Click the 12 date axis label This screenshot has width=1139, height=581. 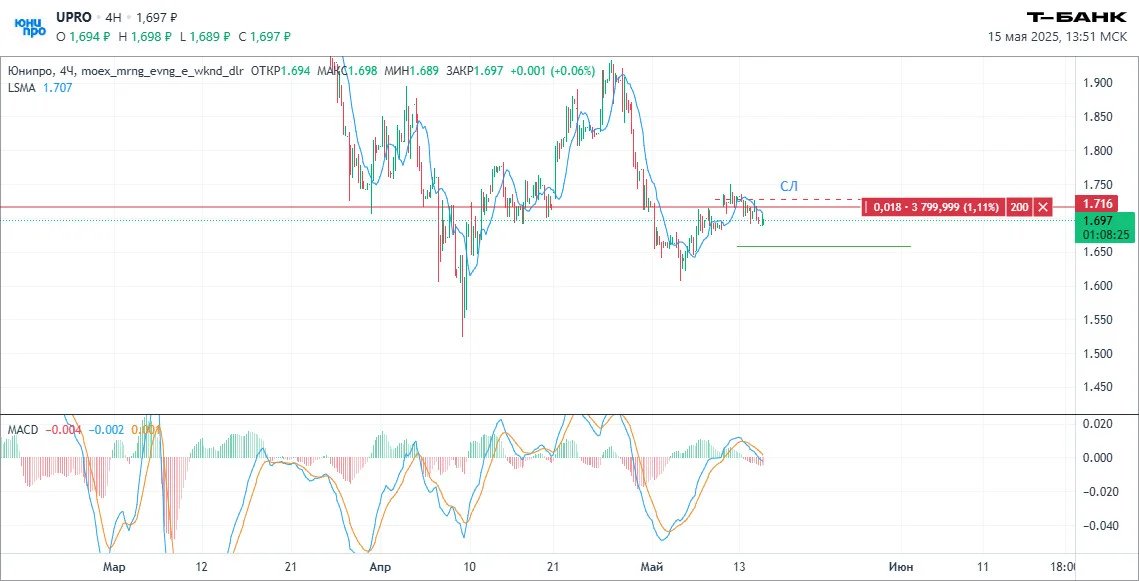pyautogui.click(x=202, y=567)
